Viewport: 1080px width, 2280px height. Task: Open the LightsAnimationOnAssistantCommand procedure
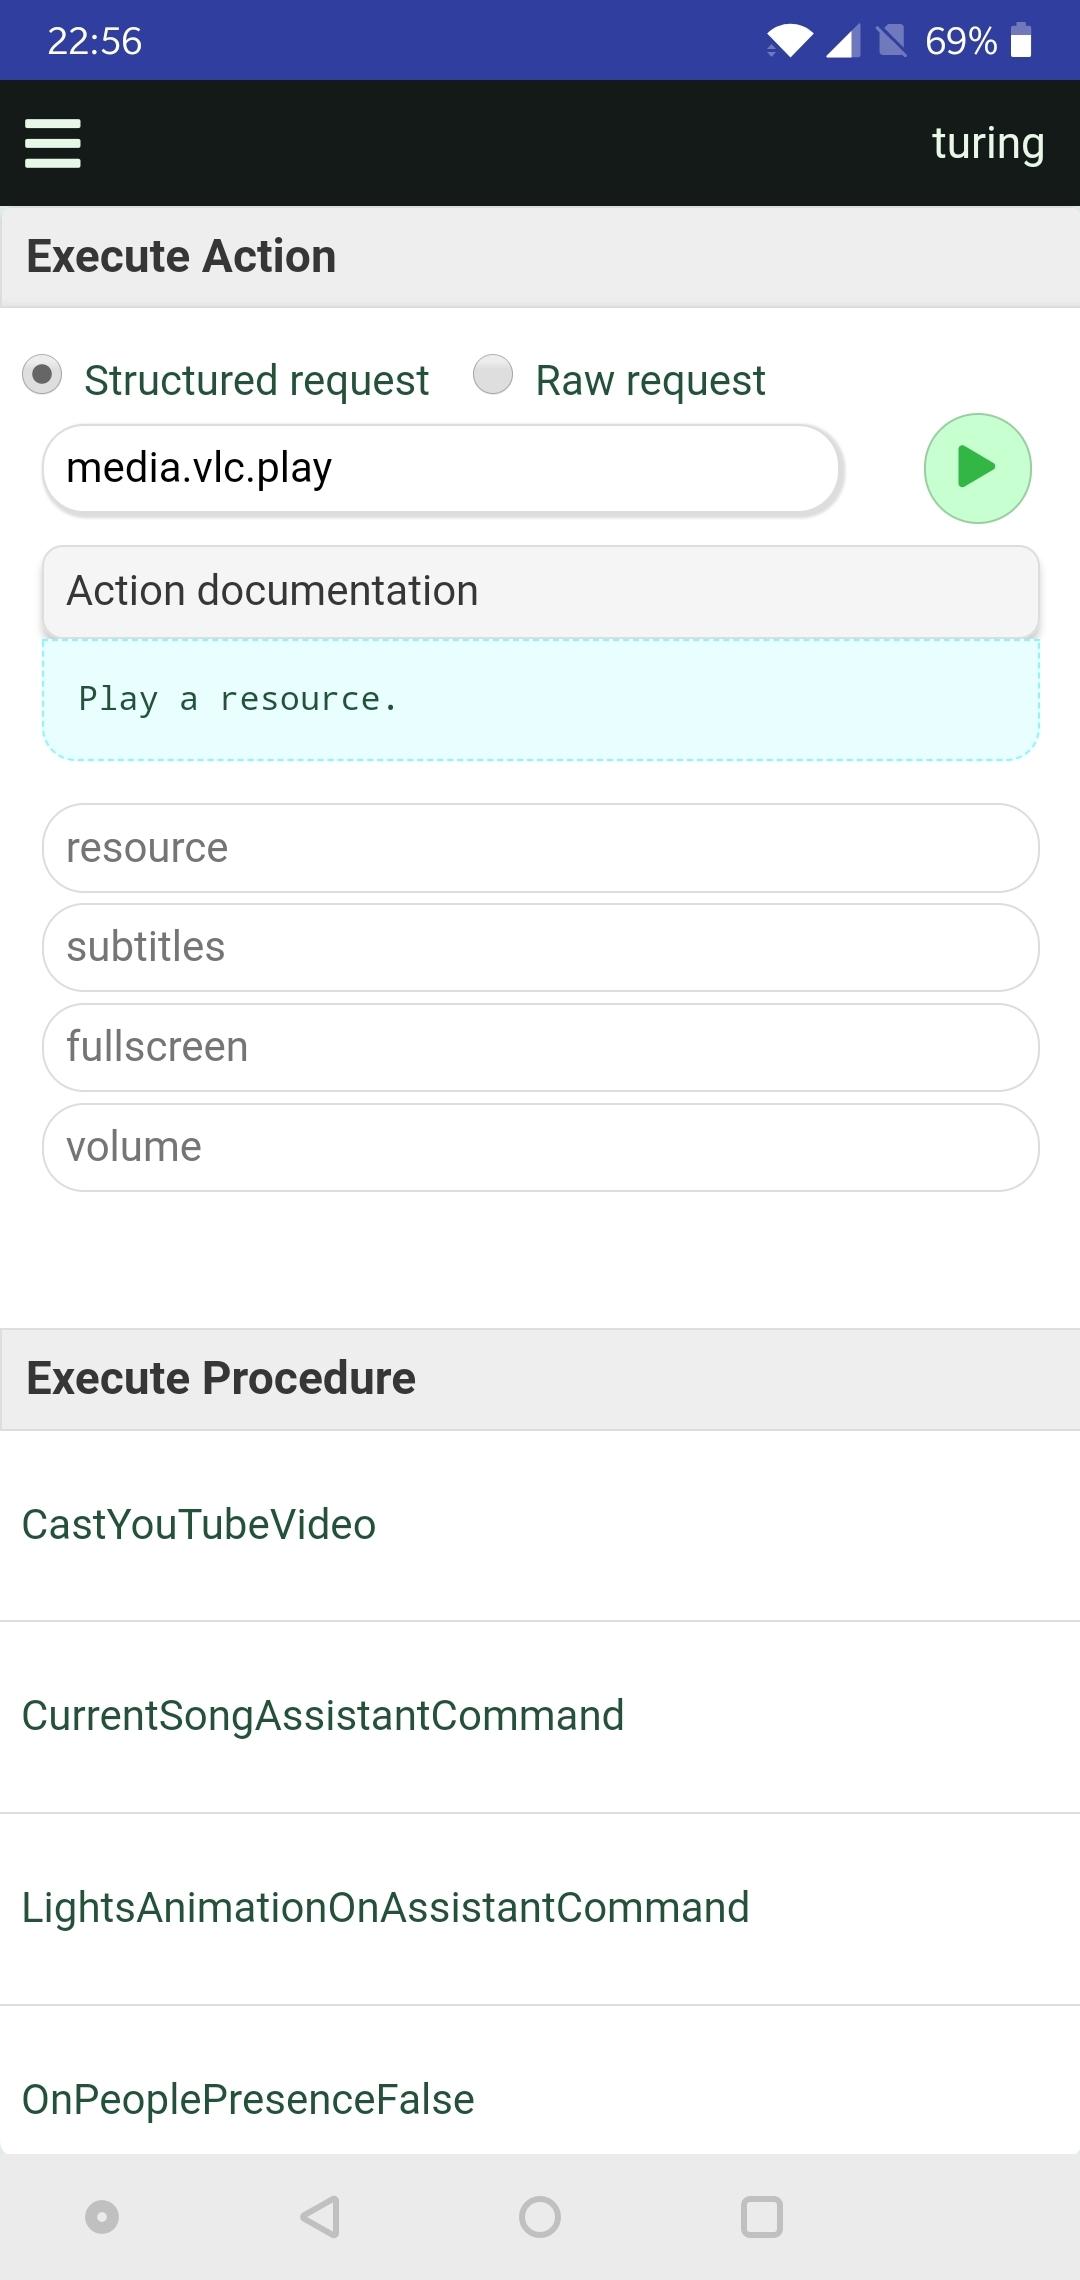386,1908
